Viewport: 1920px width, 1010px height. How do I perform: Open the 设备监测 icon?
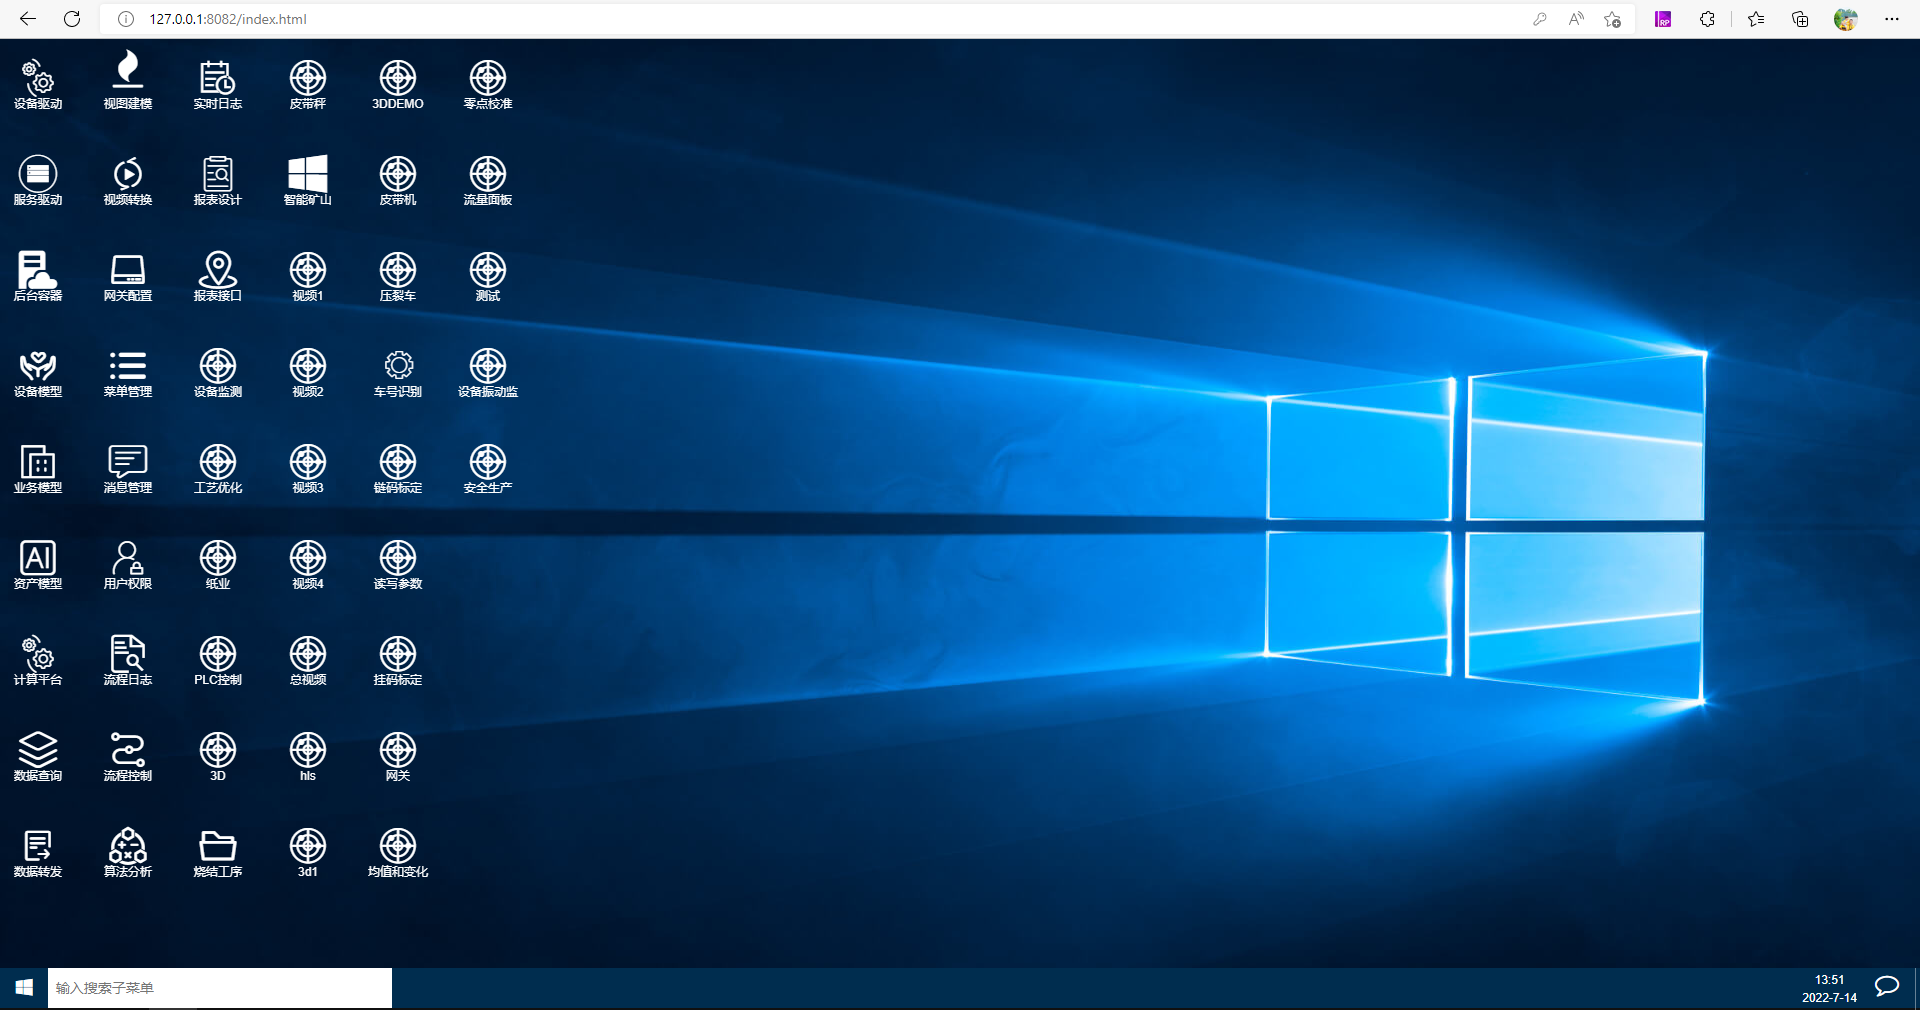click(x=218, y=372)
